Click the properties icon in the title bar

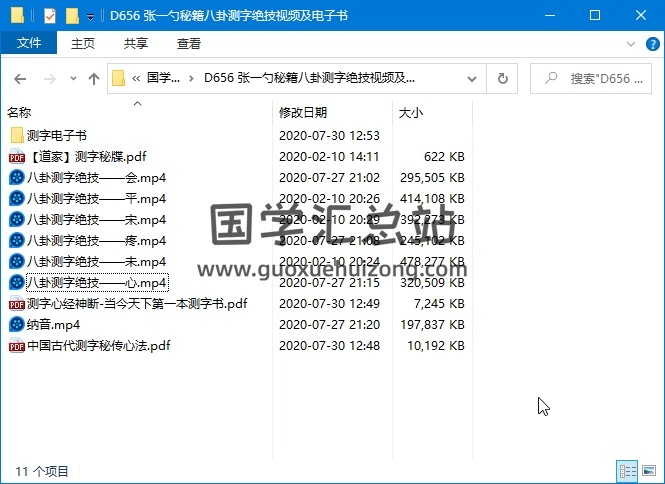(50, 16)
